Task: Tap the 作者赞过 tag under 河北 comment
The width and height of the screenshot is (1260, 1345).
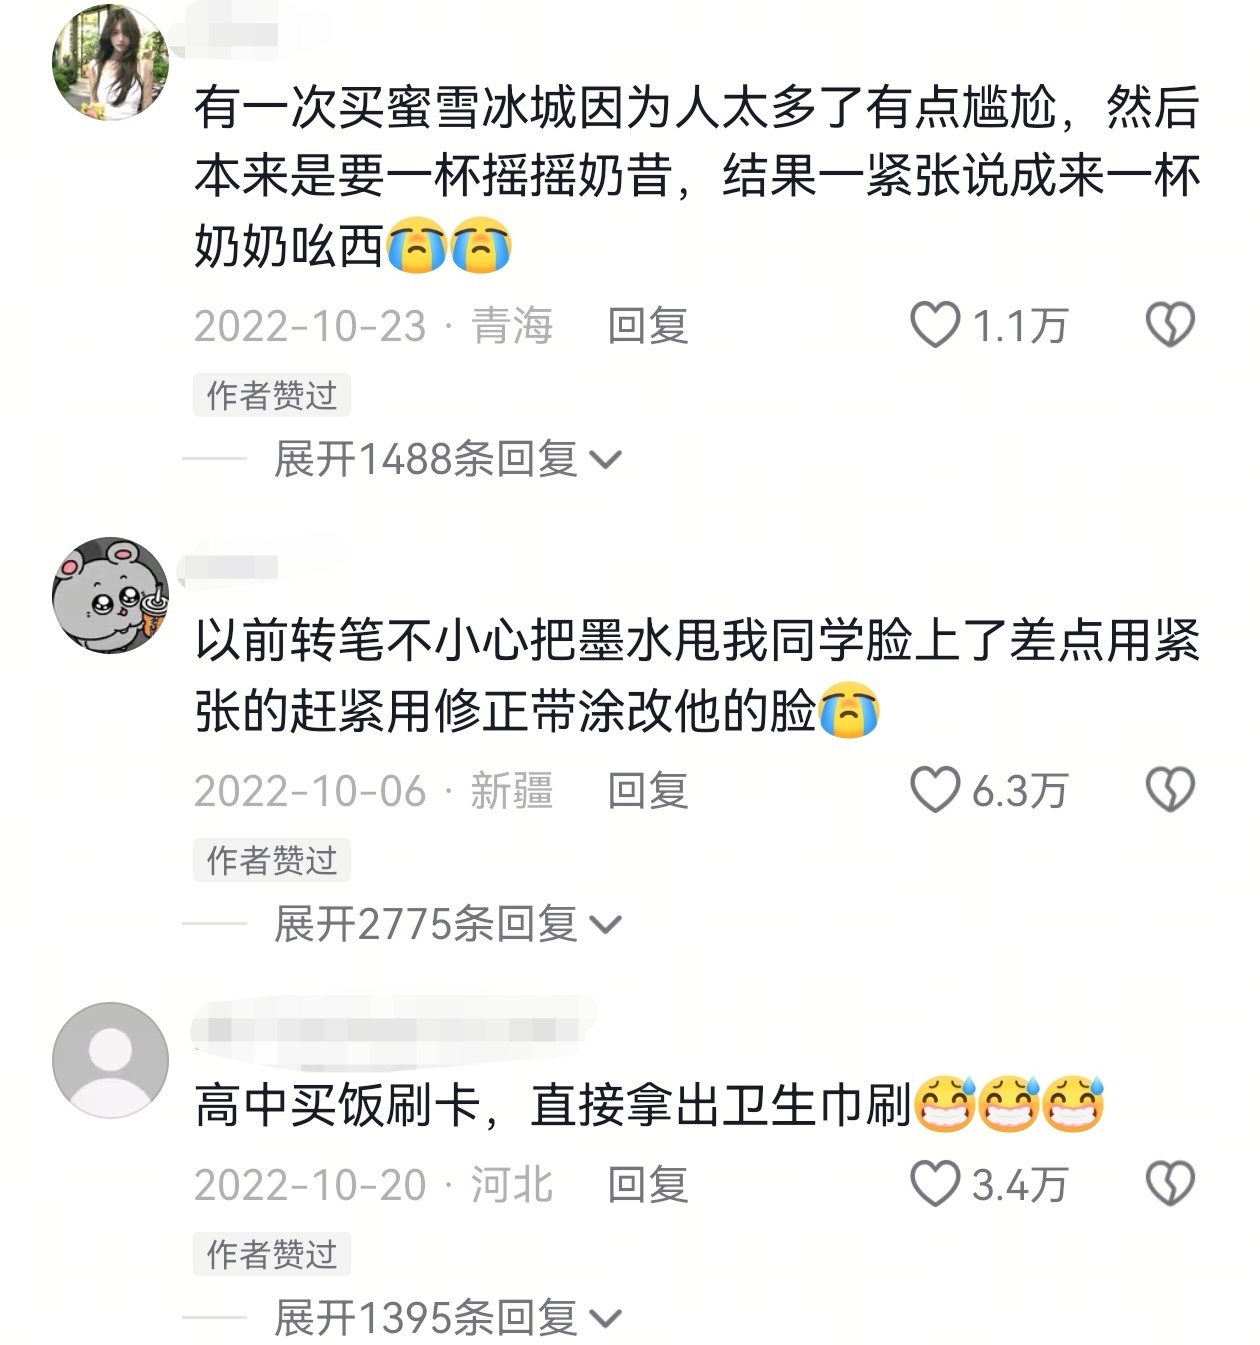Action: [272, 1254]
